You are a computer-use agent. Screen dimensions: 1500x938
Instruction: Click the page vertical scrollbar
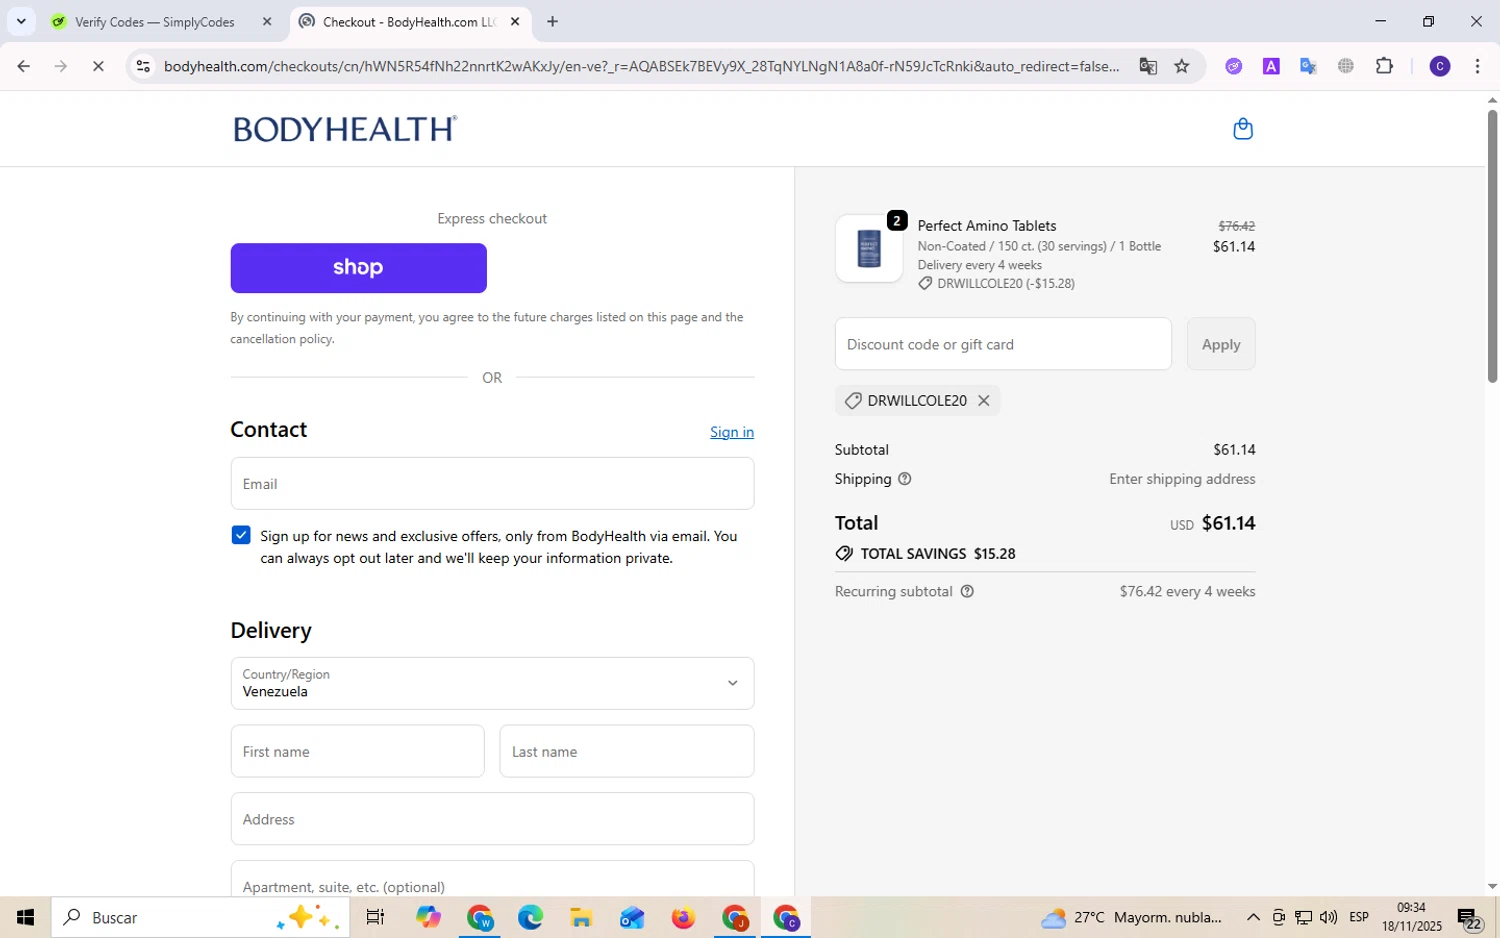click(1492, 245)
